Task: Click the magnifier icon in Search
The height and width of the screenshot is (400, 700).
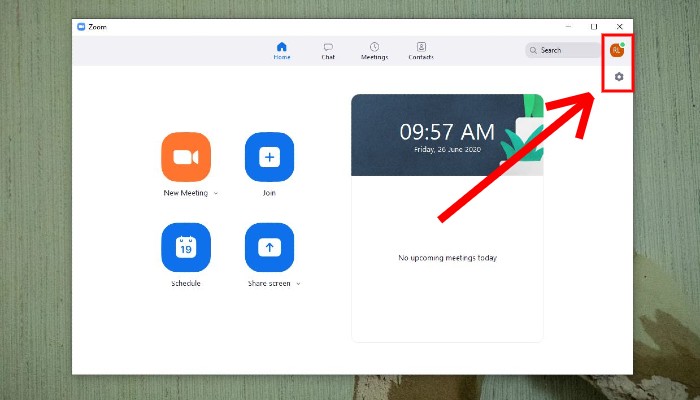Action: (533, 50)
